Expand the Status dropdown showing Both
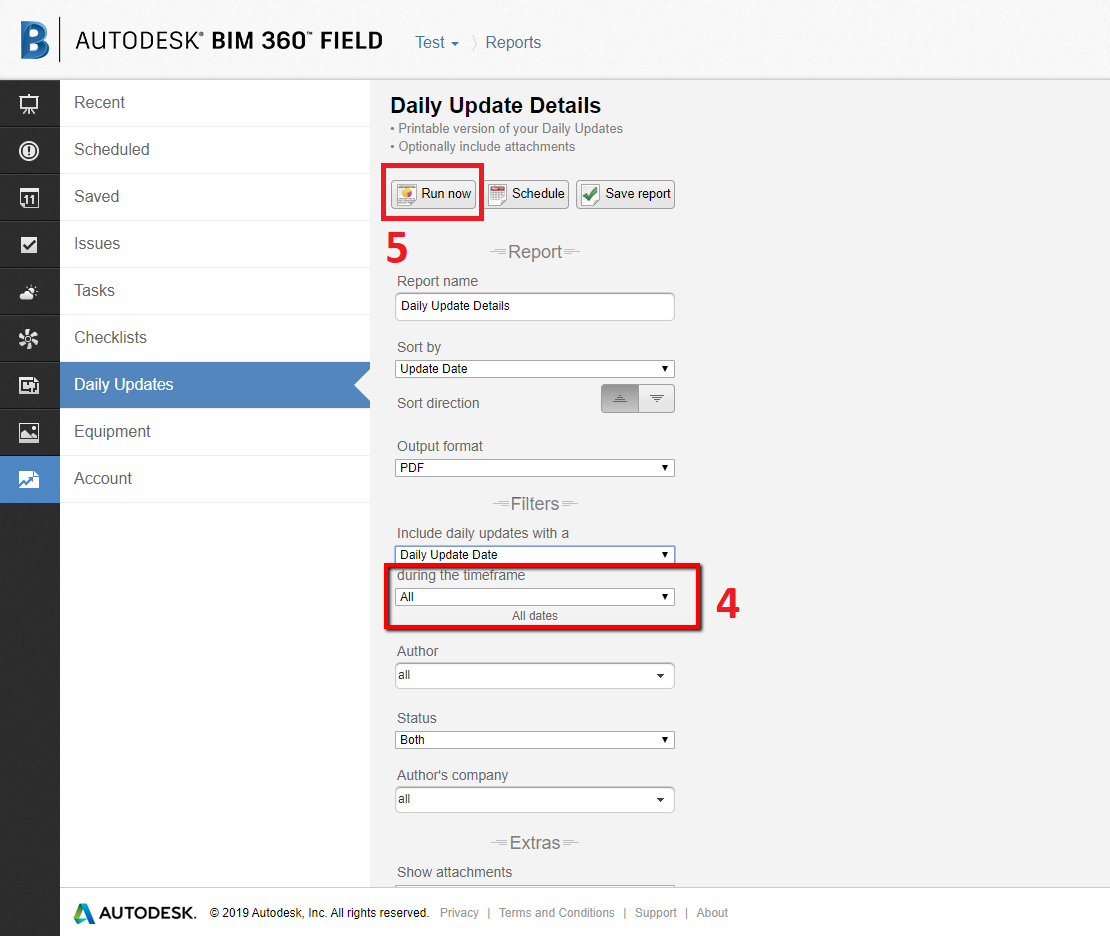 (x=534, y=739)
